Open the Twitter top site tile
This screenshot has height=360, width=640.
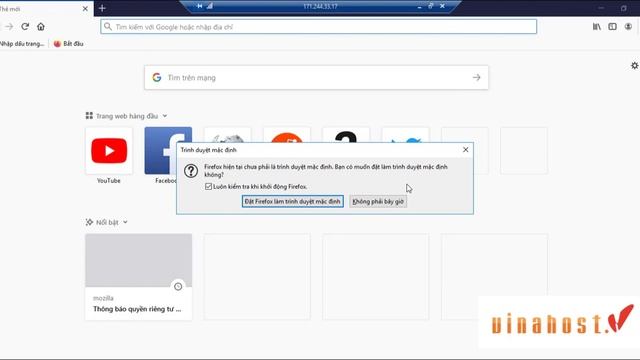pos(405,135)
